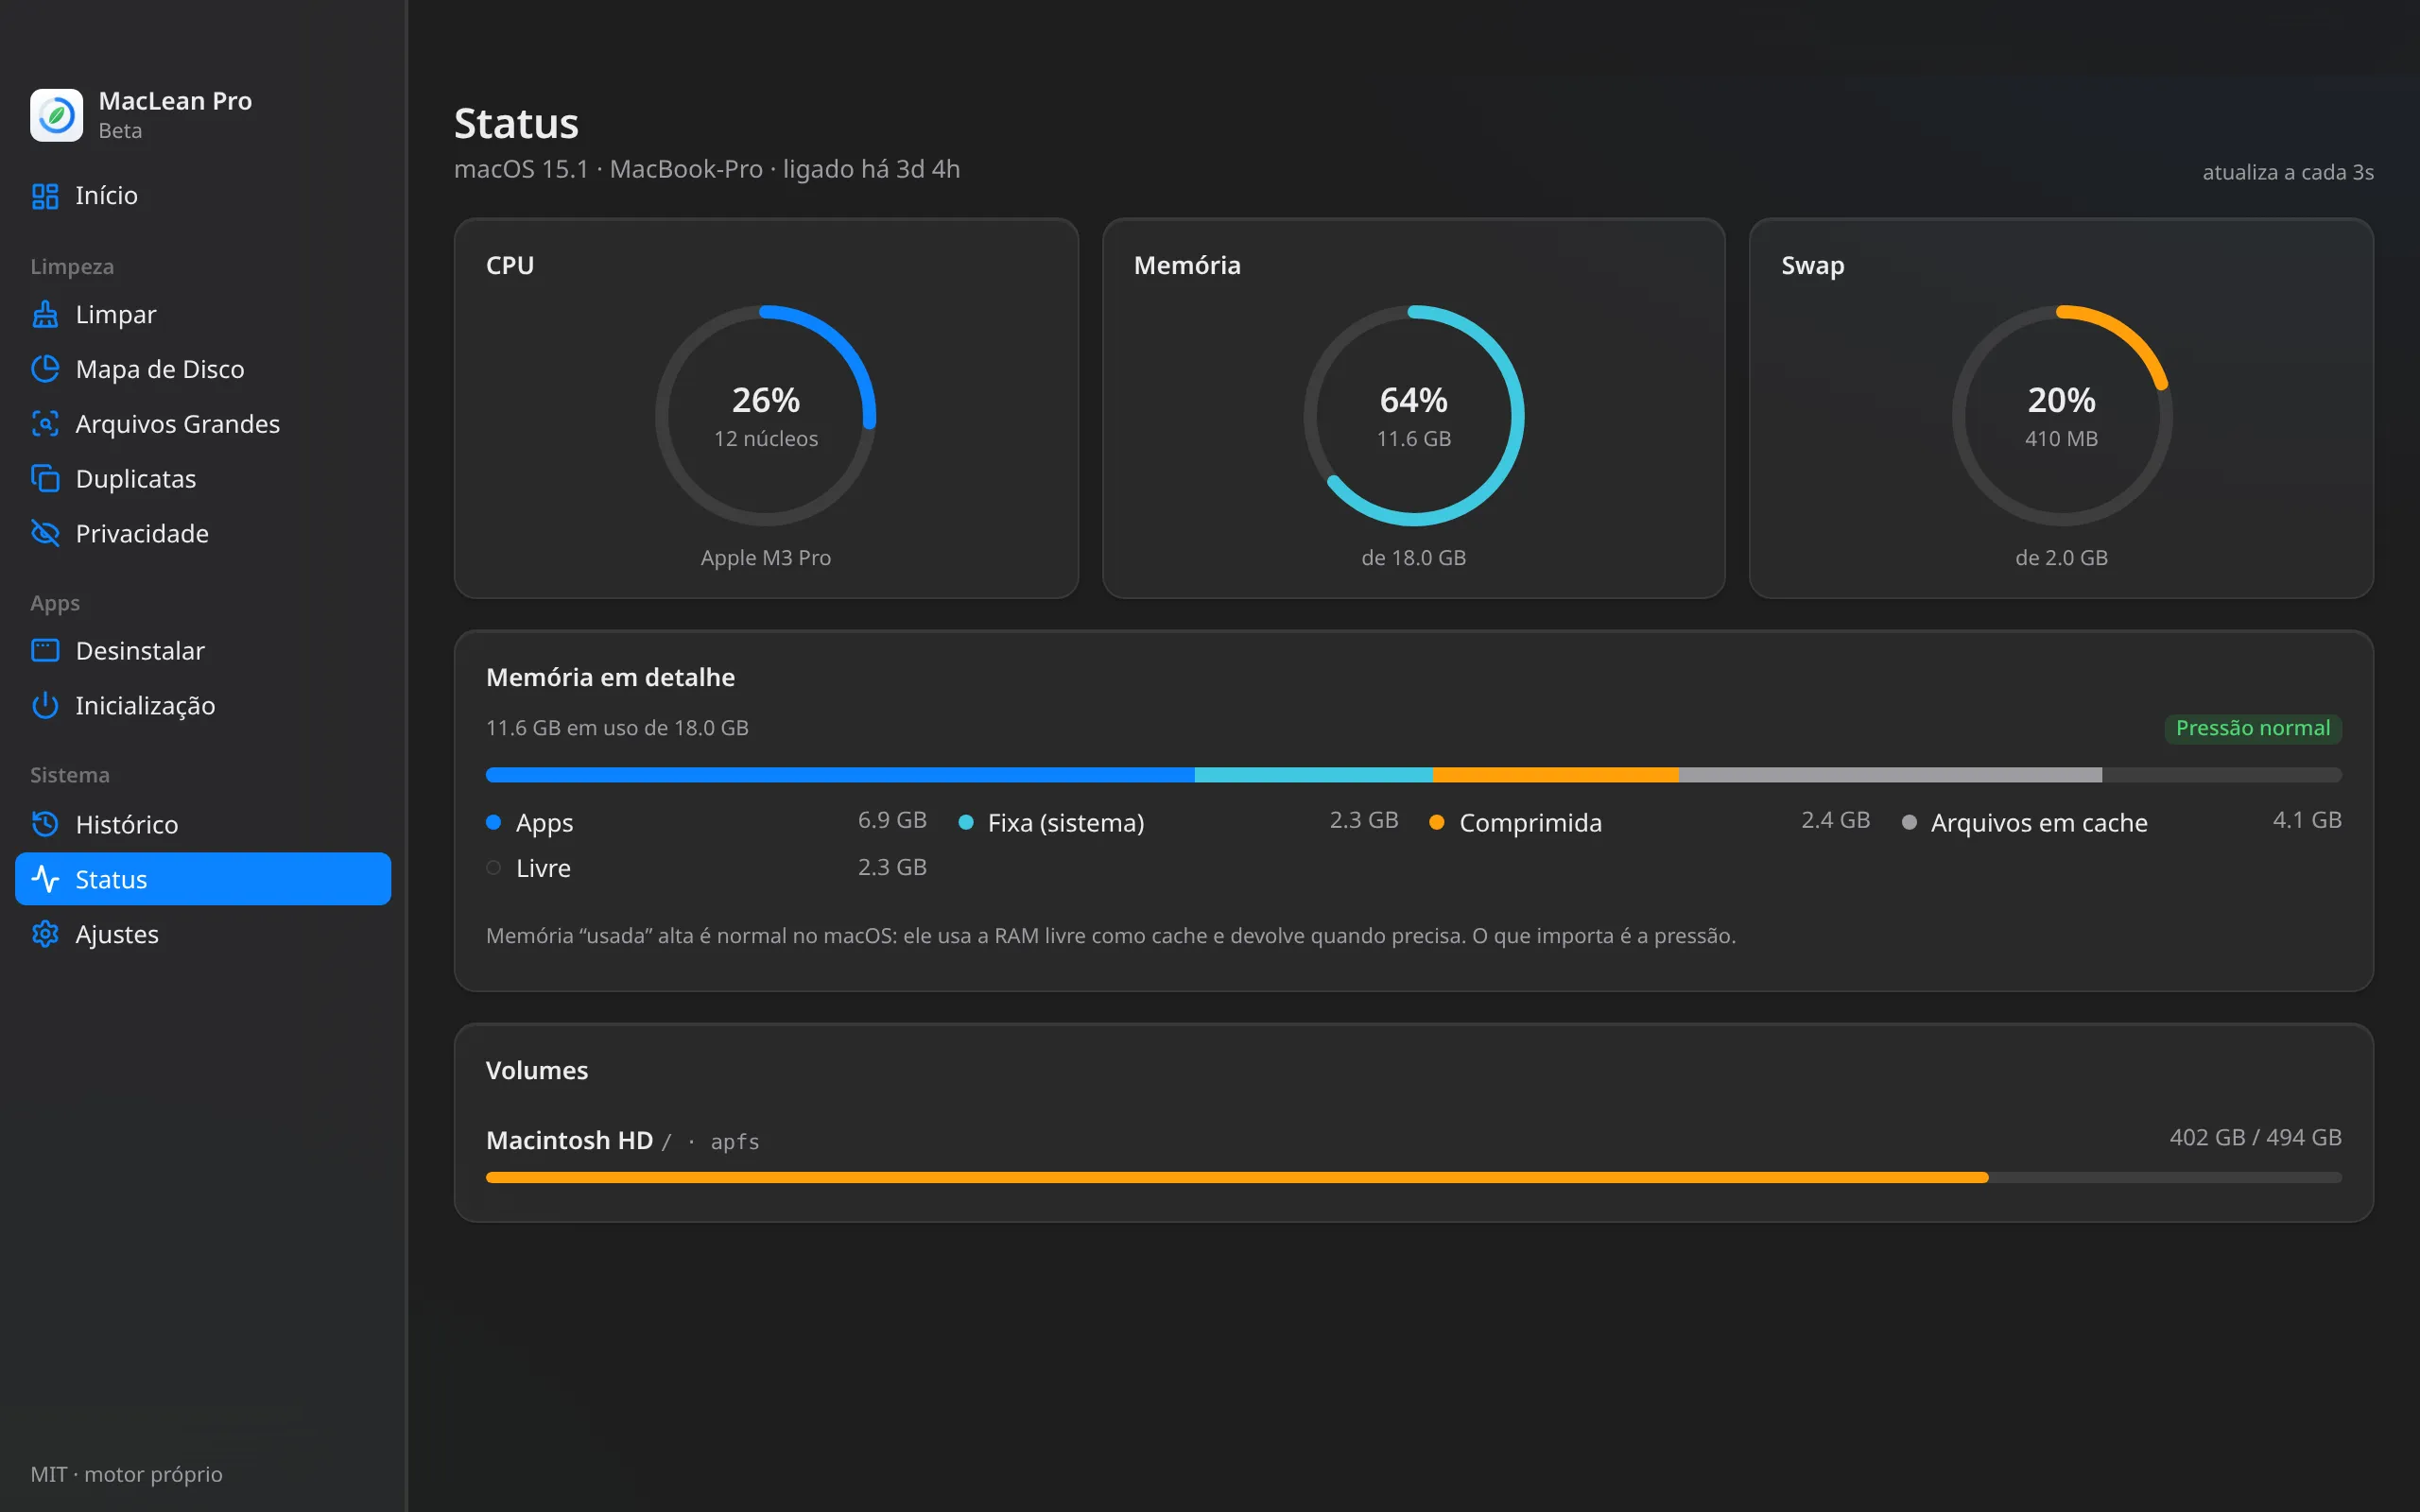Screen dimensions: 2420x1512
Task: Open the Ajustes gear icon
Action: (45, 934)
